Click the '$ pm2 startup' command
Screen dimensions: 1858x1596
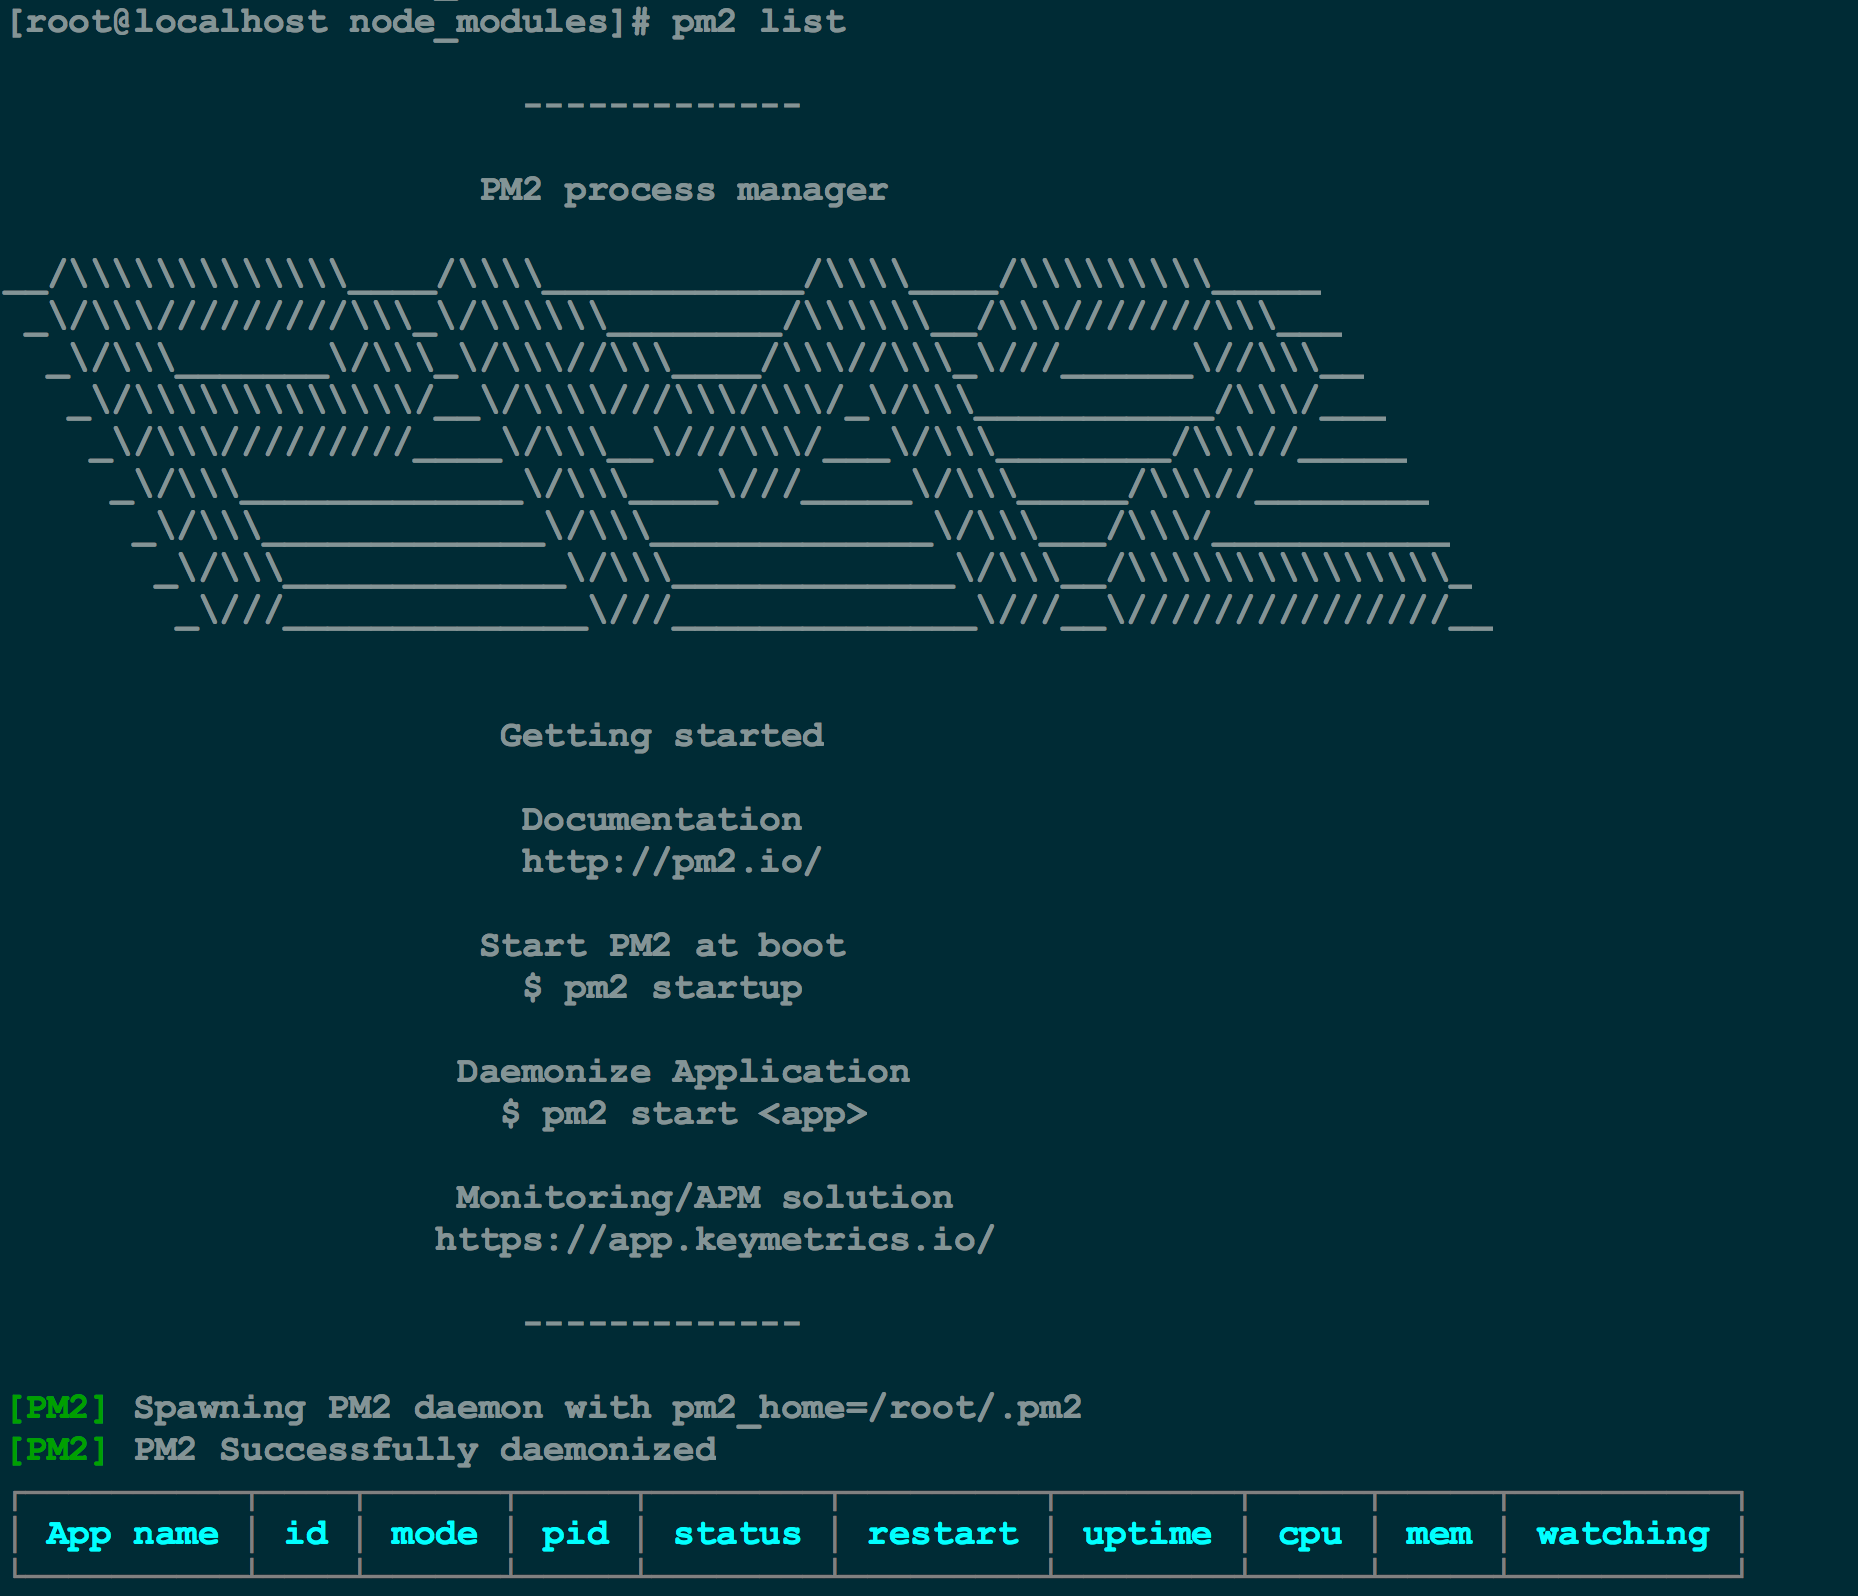coord(662,988)
